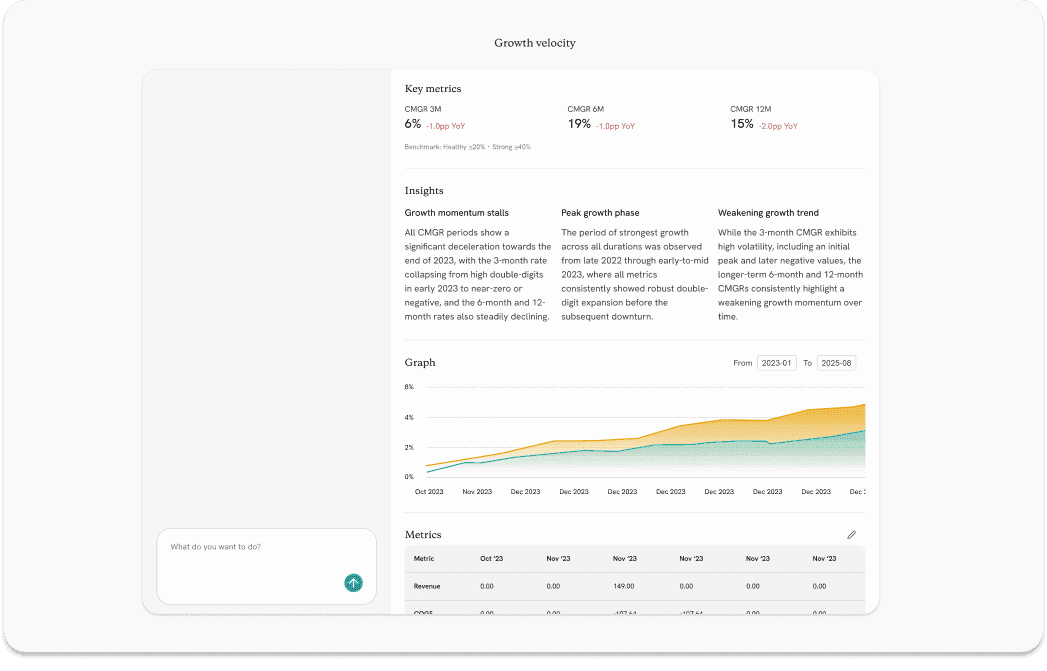Open the From date picker showing 2023-01
Image resolution: width=1047 pixels, height=671 pixels.
776,362
